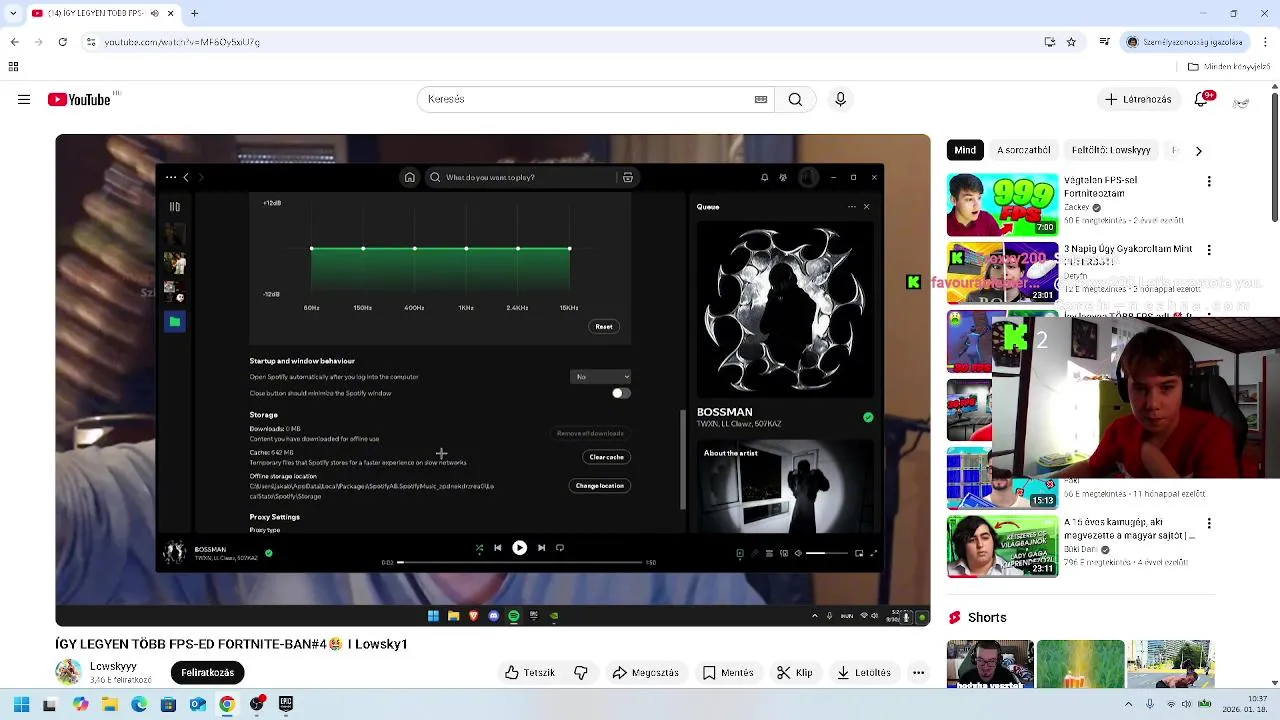
Task: Click Spotify shuffle icon in the video
Action: click(479, 548)
